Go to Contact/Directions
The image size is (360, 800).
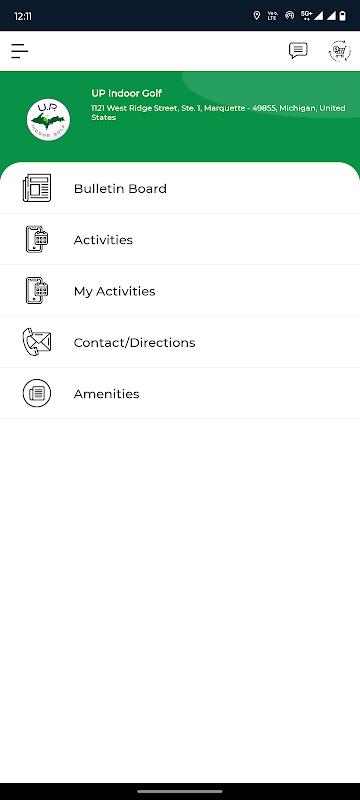[180, 342]
